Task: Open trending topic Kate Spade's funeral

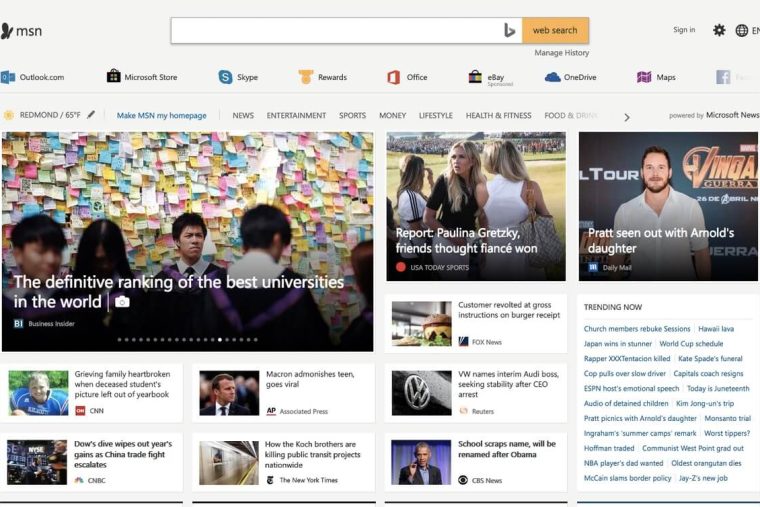Action: (710, 359)
